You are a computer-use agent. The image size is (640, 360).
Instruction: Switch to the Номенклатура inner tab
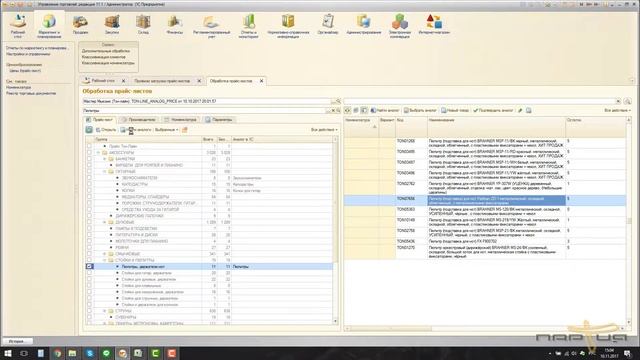point(180,120)
